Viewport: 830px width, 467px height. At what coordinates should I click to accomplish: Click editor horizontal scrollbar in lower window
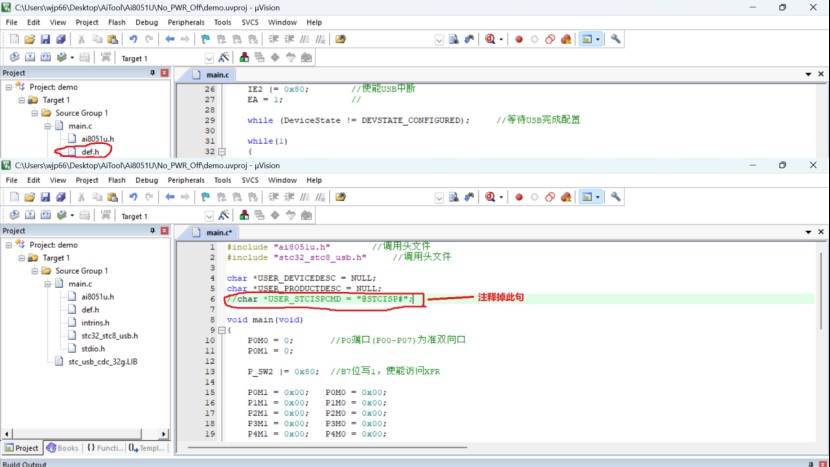[327, 448]
